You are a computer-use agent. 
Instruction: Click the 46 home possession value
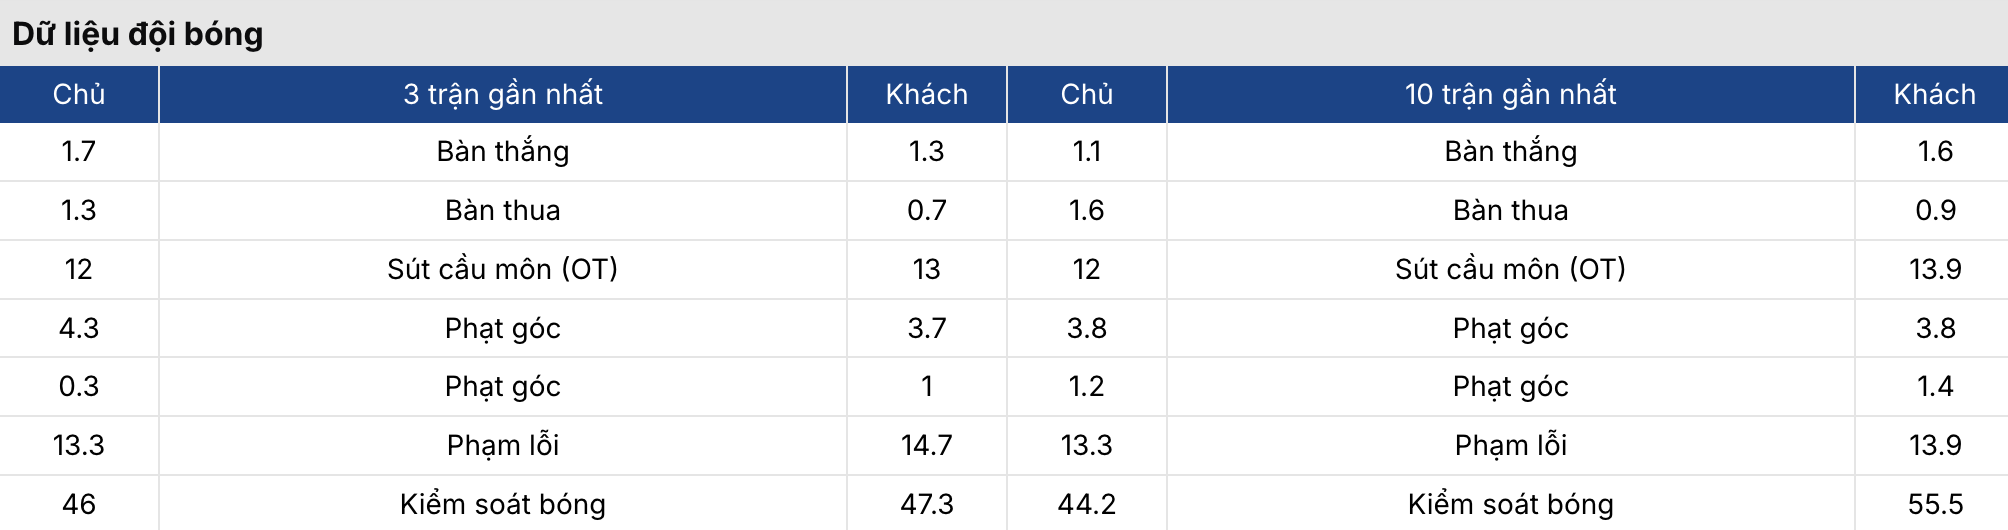tap(79, 504)
